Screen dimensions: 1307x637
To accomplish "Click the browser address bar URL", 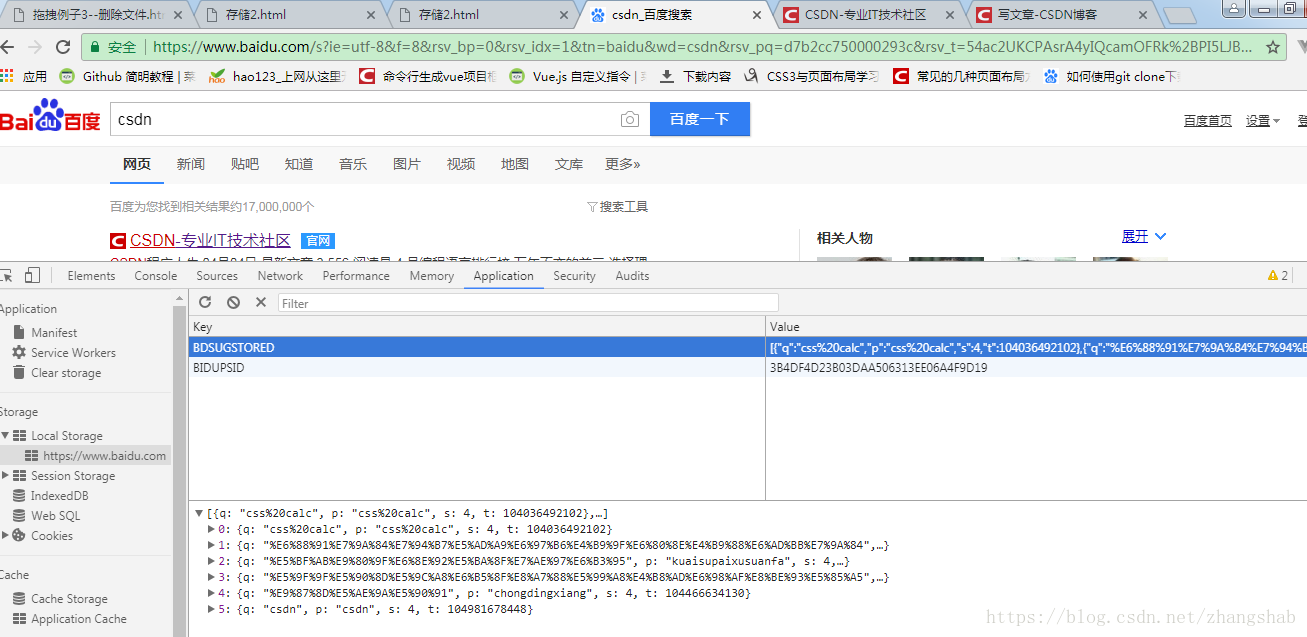I will (701, 47).
